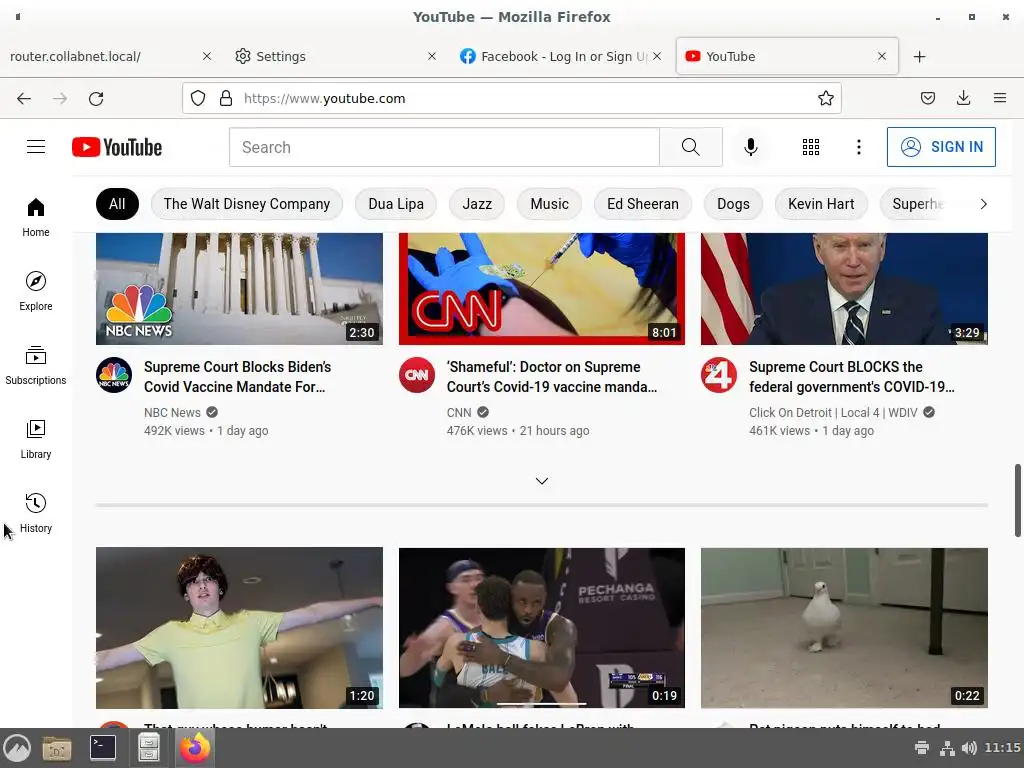
Task: Open History in sidebar
Action: click(36, 513)
